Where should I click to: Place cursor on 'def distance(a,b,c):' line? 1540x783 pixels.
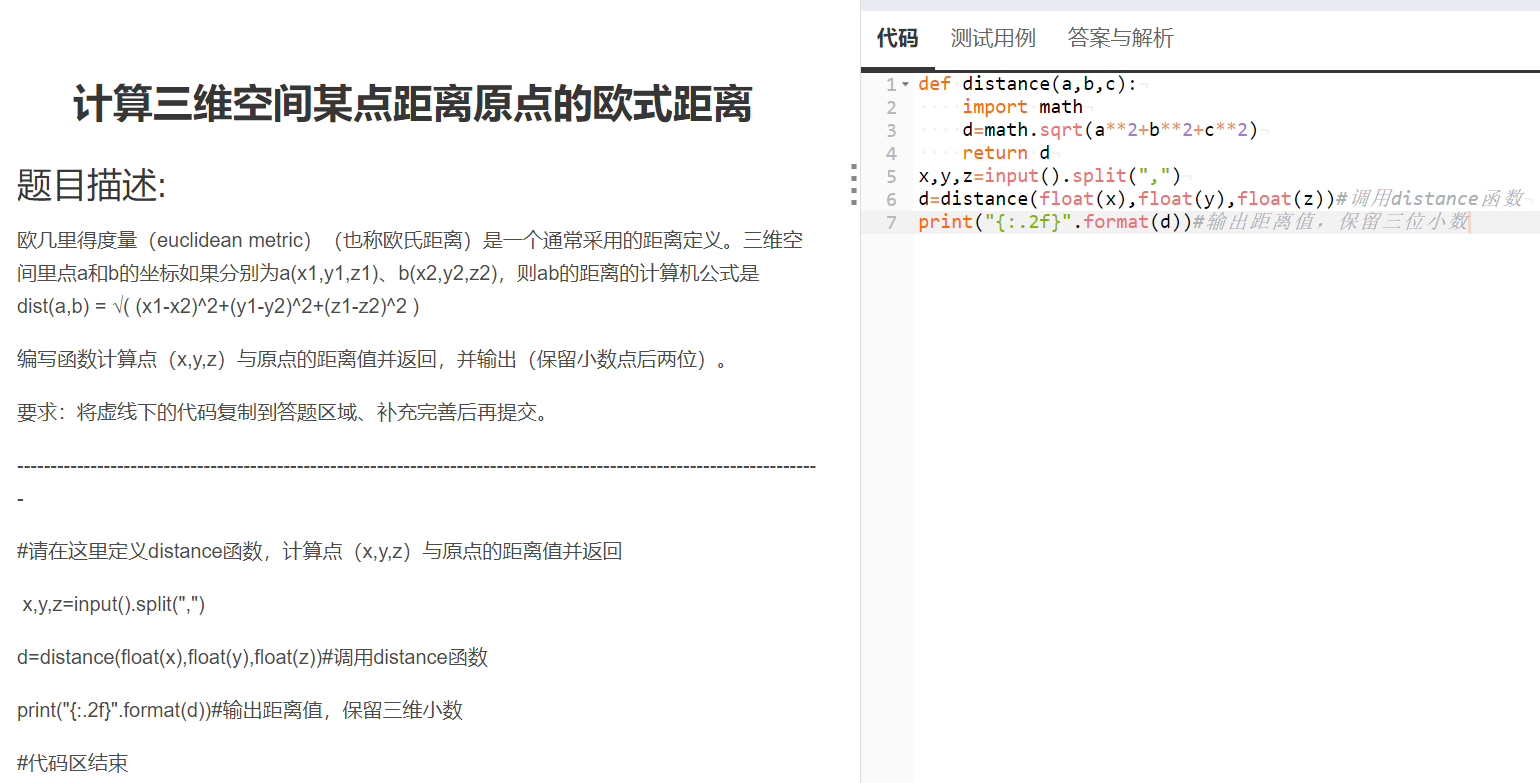[x=1027, y=84]
